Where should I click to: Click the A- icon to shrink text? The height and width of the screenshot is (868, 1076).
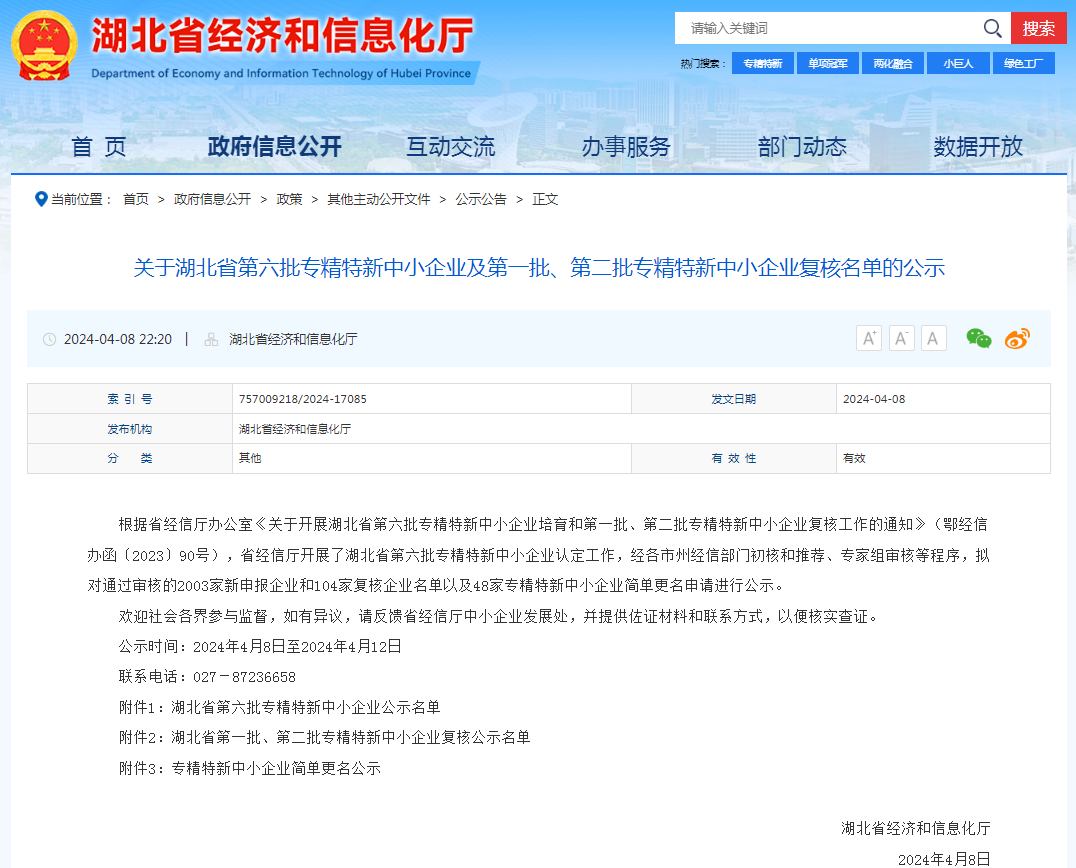(901, 338)
